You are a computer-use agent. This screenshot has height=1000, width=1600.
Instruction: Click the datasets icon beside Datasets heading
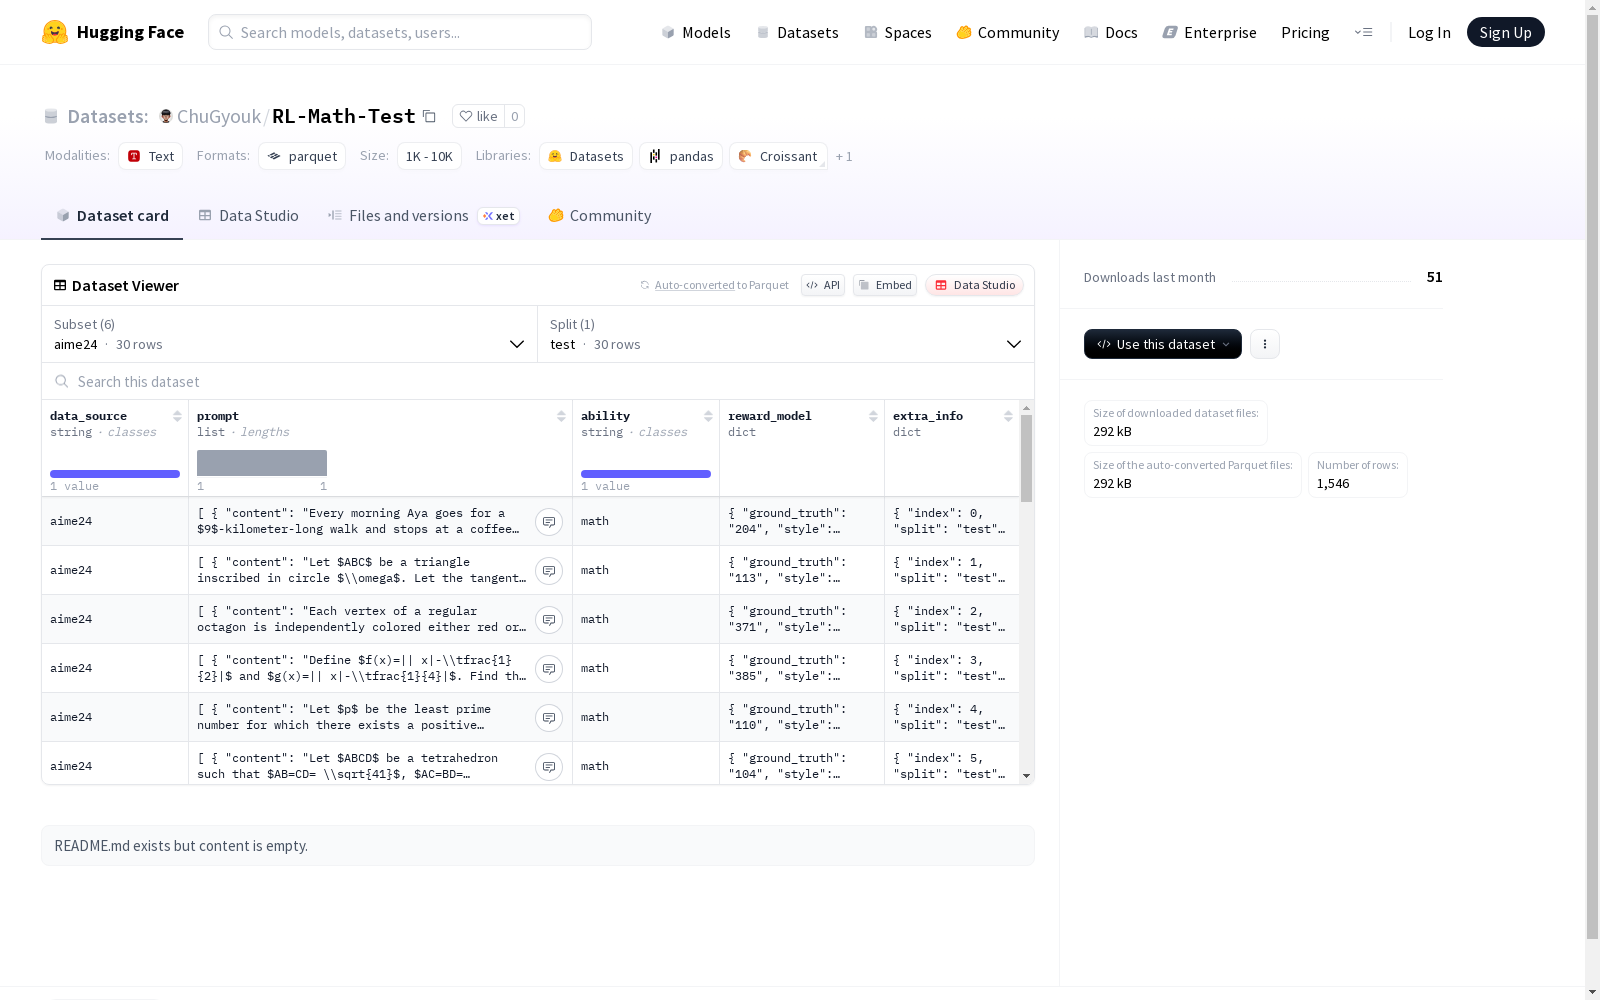(x=51, y=116)
